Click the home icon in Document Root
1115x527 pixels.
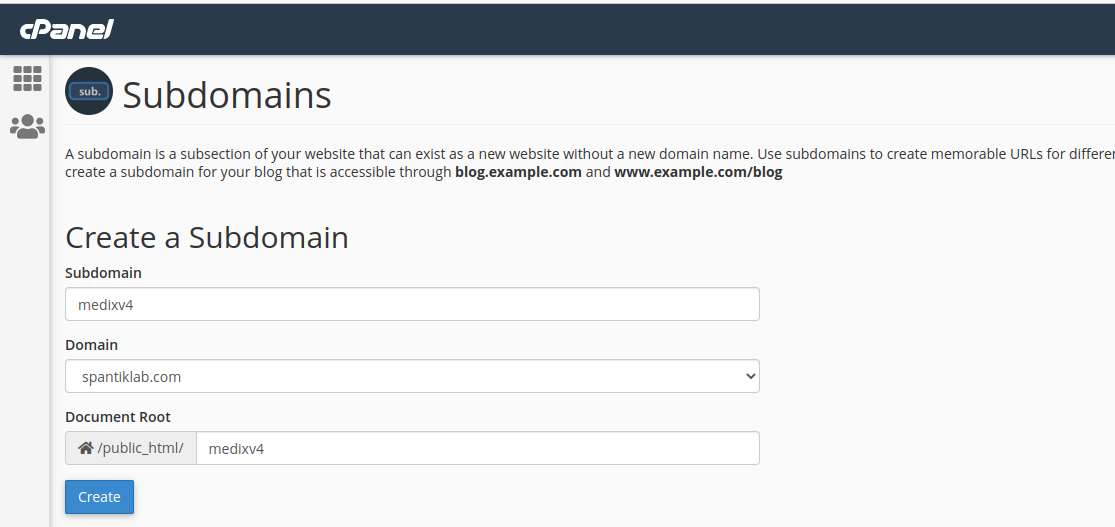(86, 448)
